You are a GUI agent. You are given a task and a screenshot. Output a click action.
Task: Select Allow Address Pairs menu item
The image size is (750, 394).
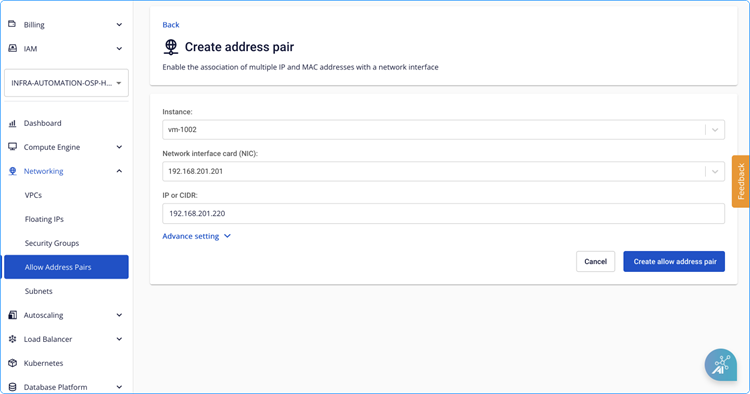click(66, 267)
